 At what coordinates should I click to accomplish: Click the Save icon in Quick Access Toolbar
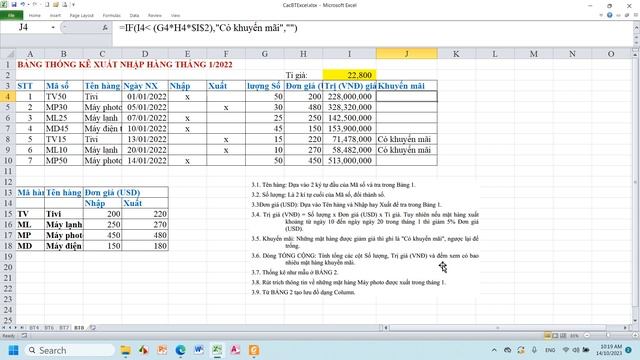(14, 4)
